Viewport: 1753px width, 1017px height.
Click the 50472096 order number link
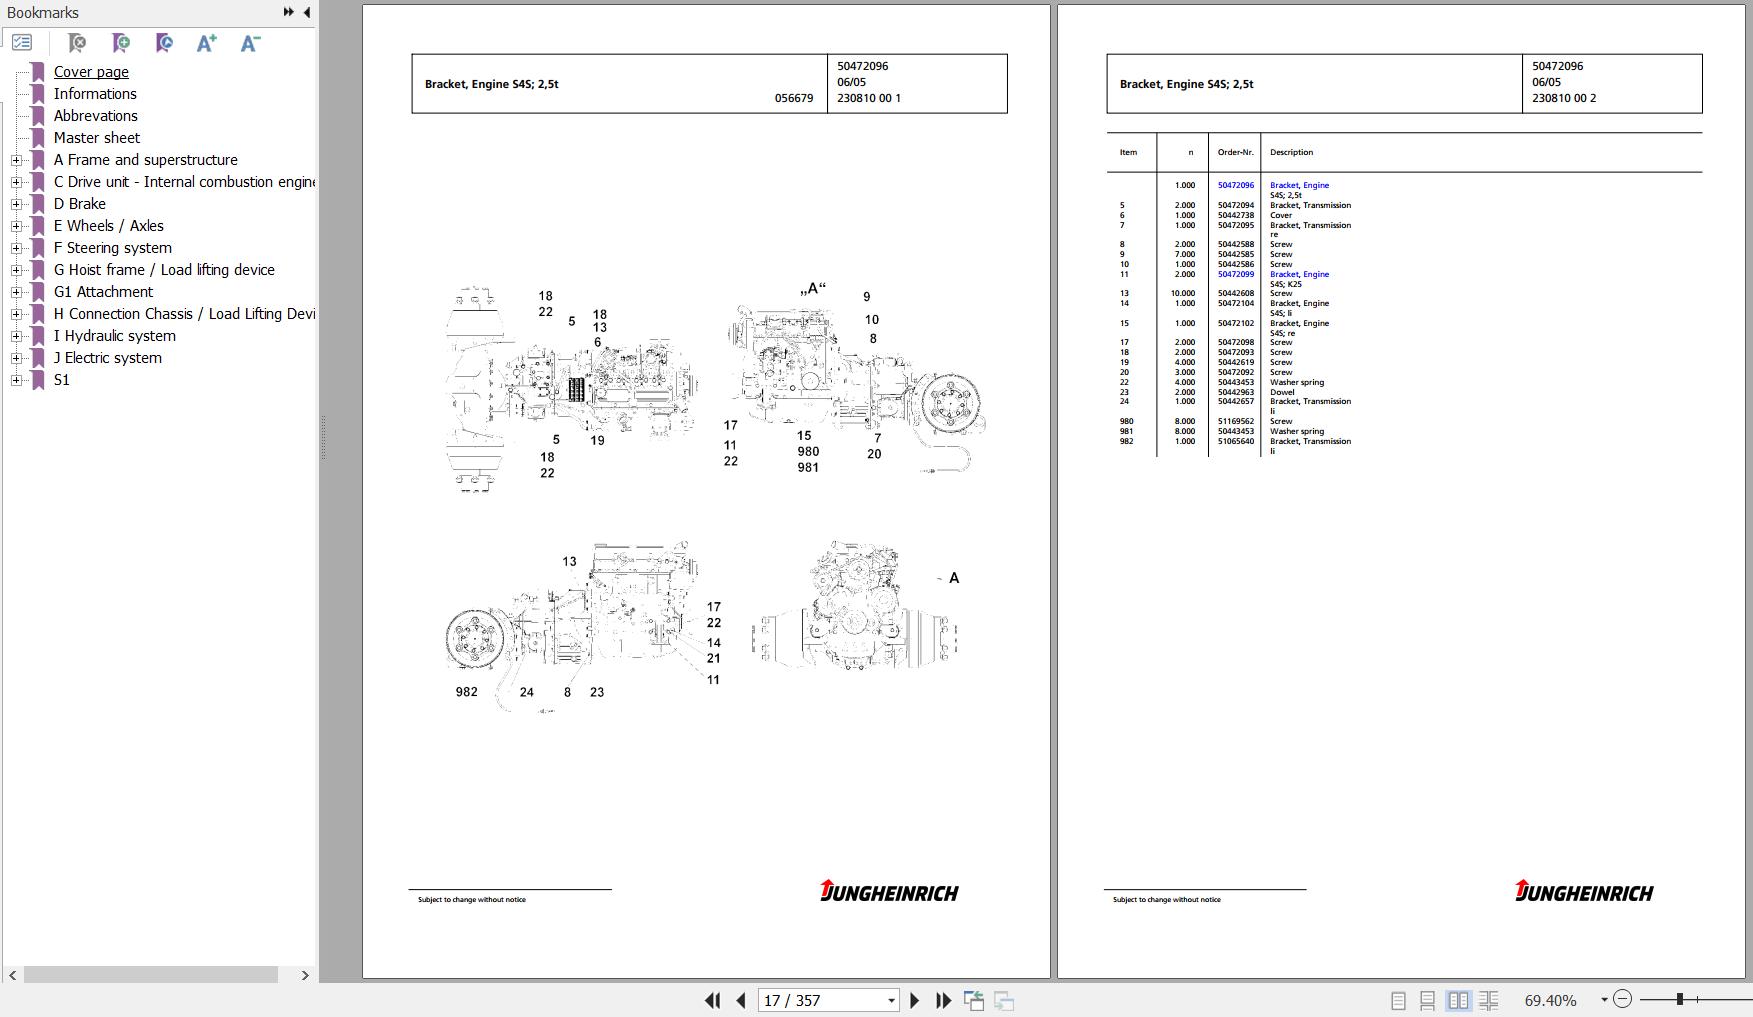click(1235, 185)
